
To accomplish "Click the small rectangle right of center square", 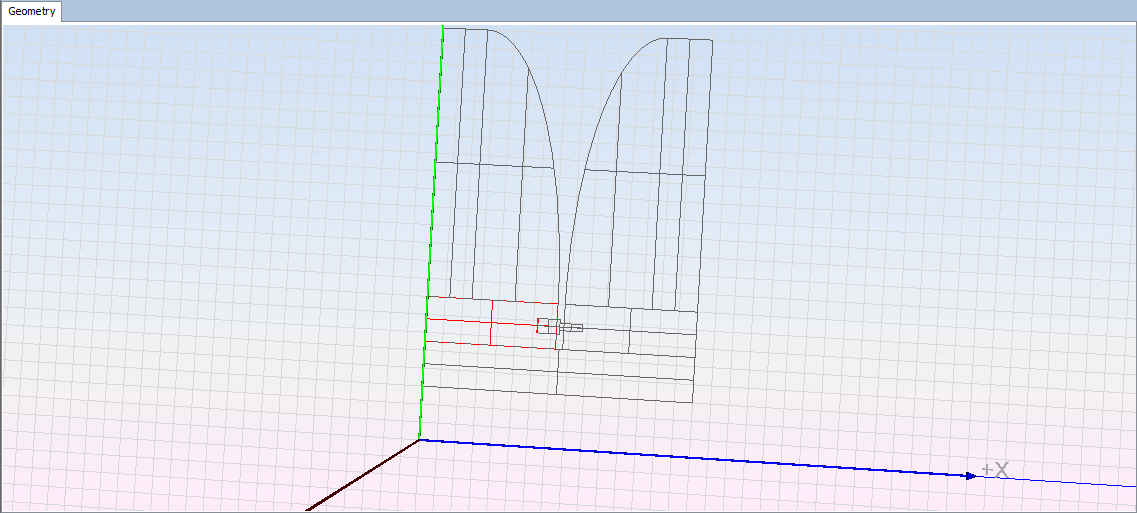I will pyautogui.click(x=572, y=328).
